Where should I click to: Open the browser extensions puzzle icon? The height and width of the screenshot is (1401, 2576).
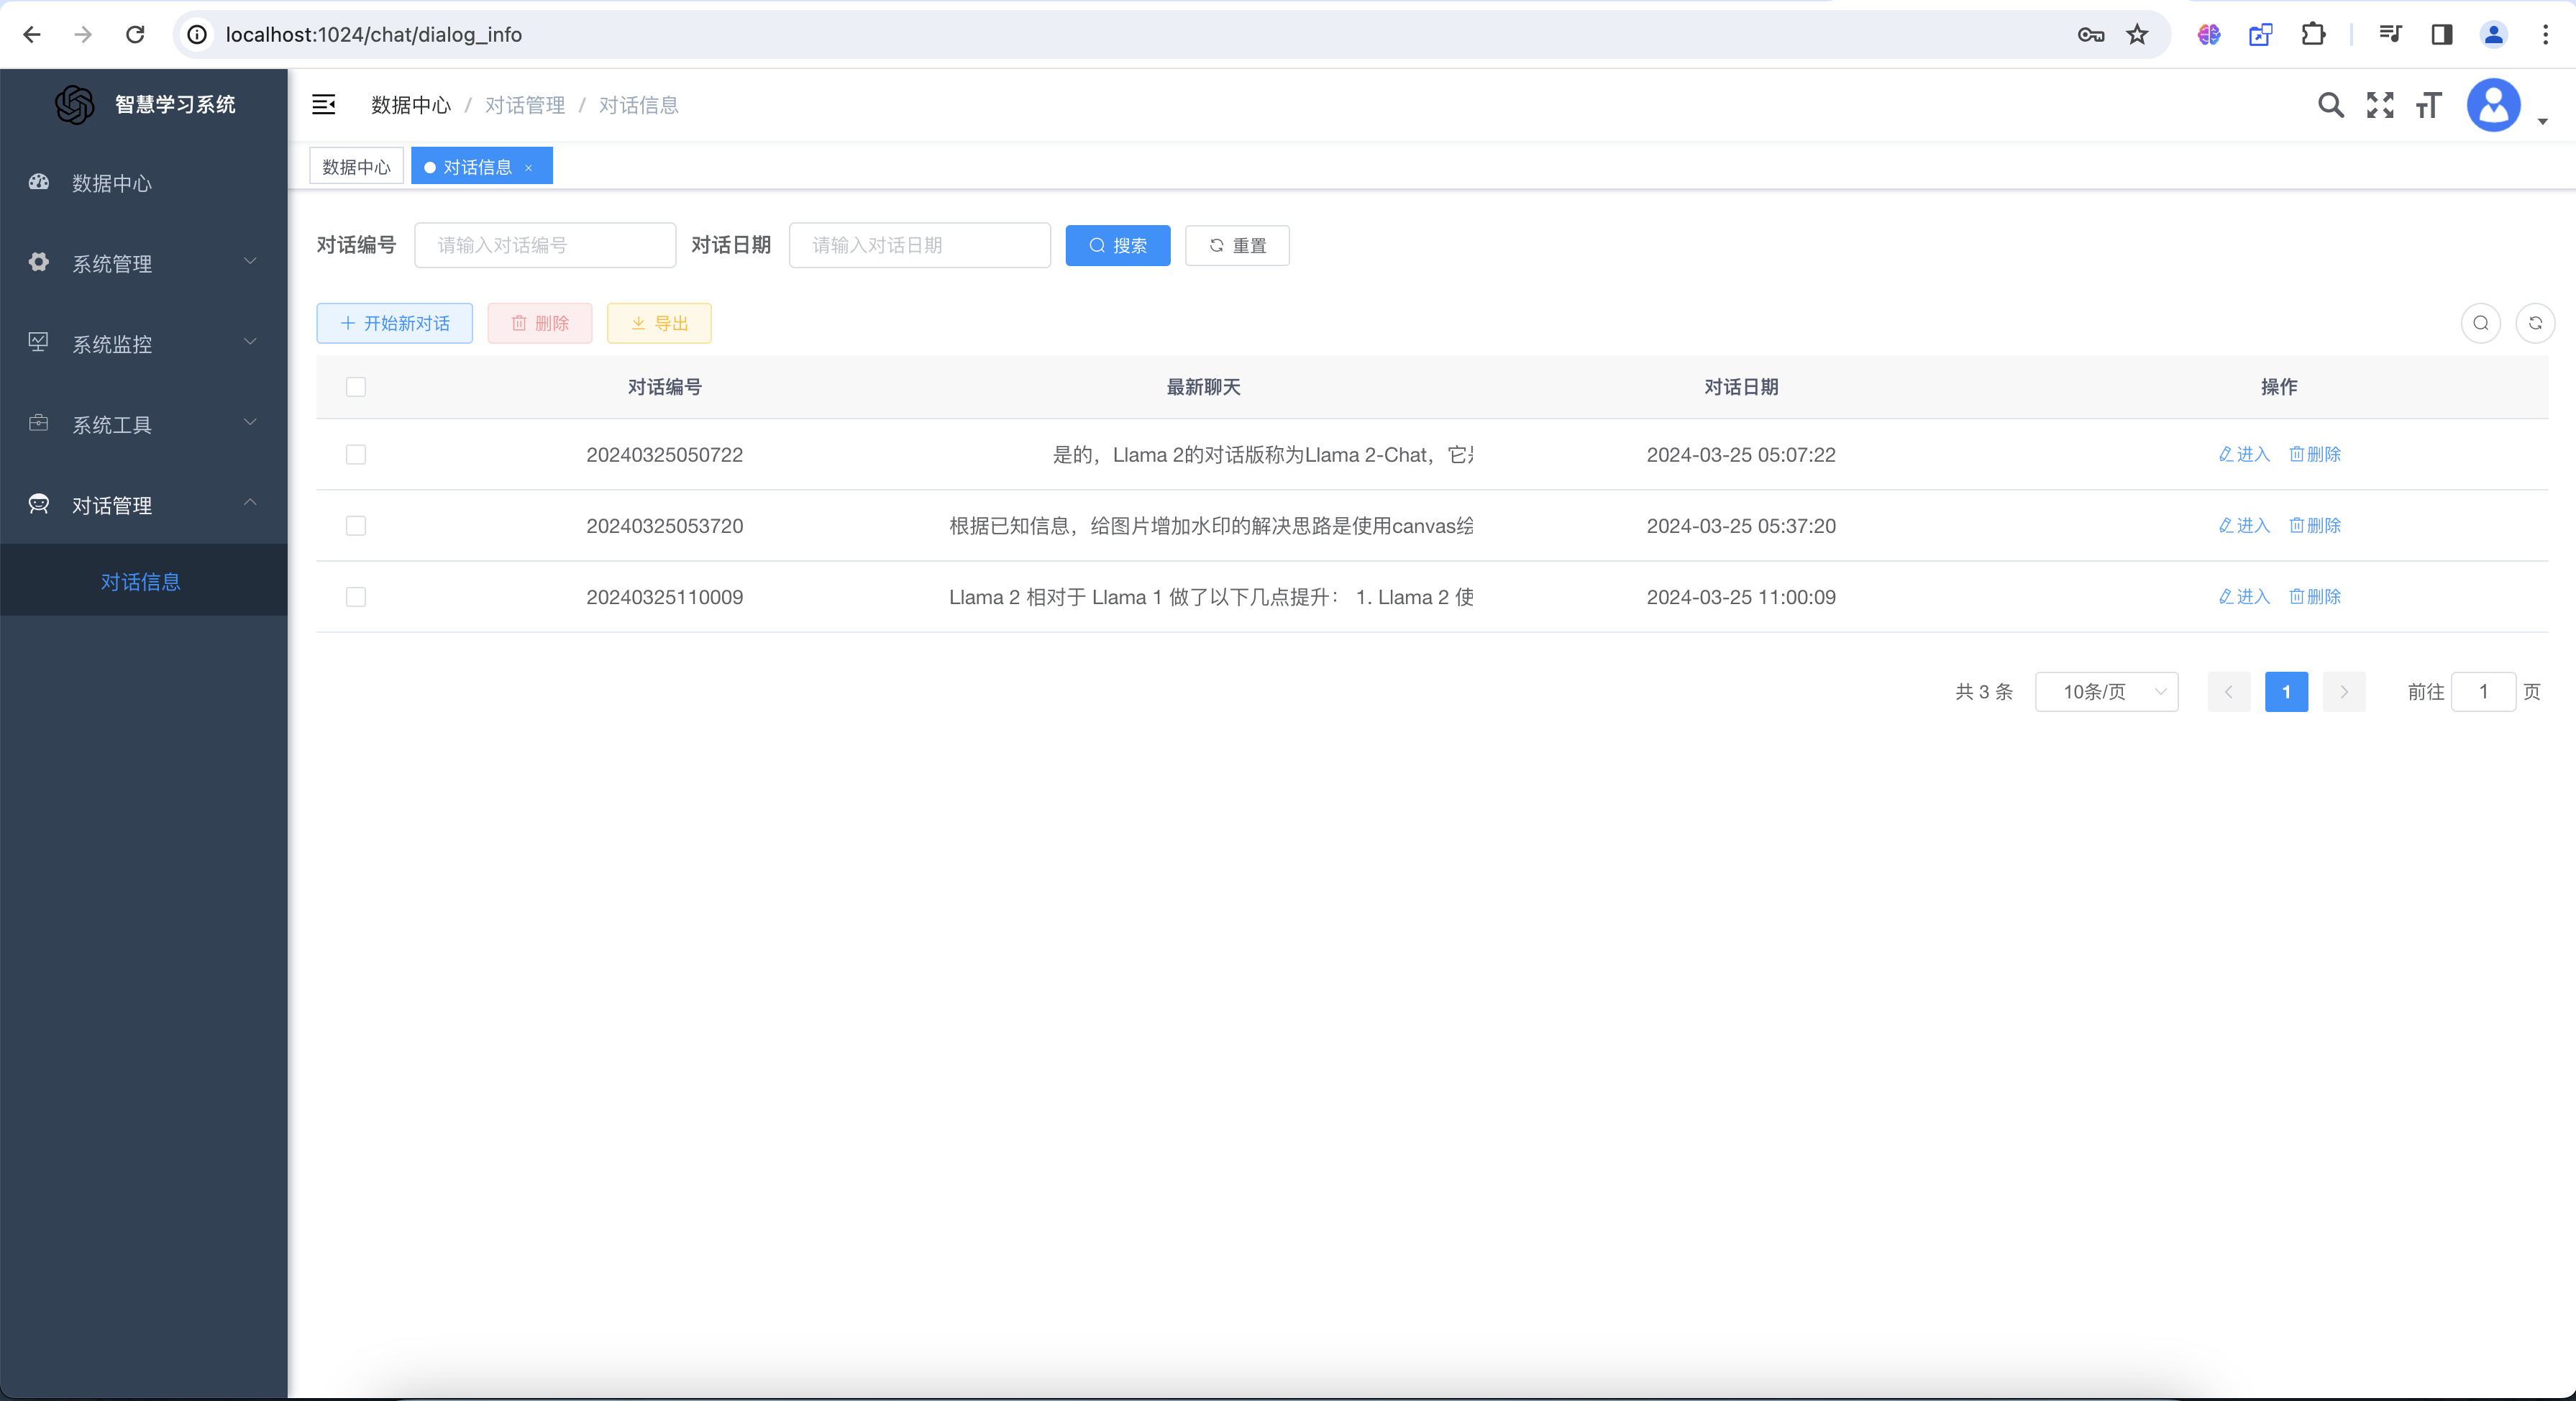2313,35
